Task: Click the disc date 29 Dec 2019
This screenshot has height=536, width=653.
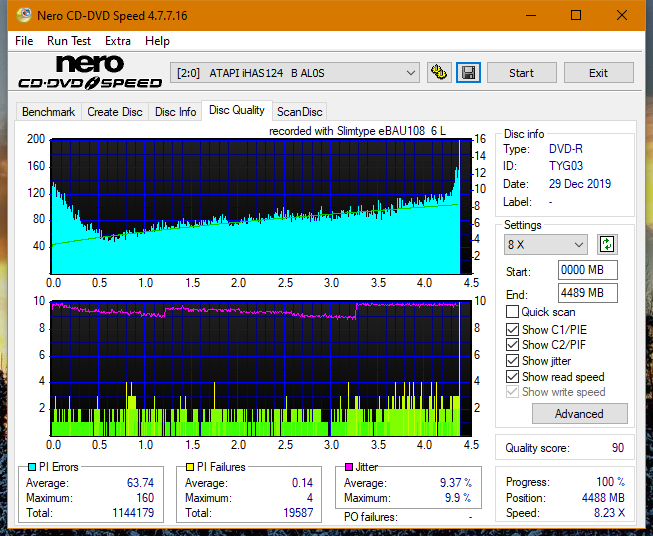Action: [580, 184]
